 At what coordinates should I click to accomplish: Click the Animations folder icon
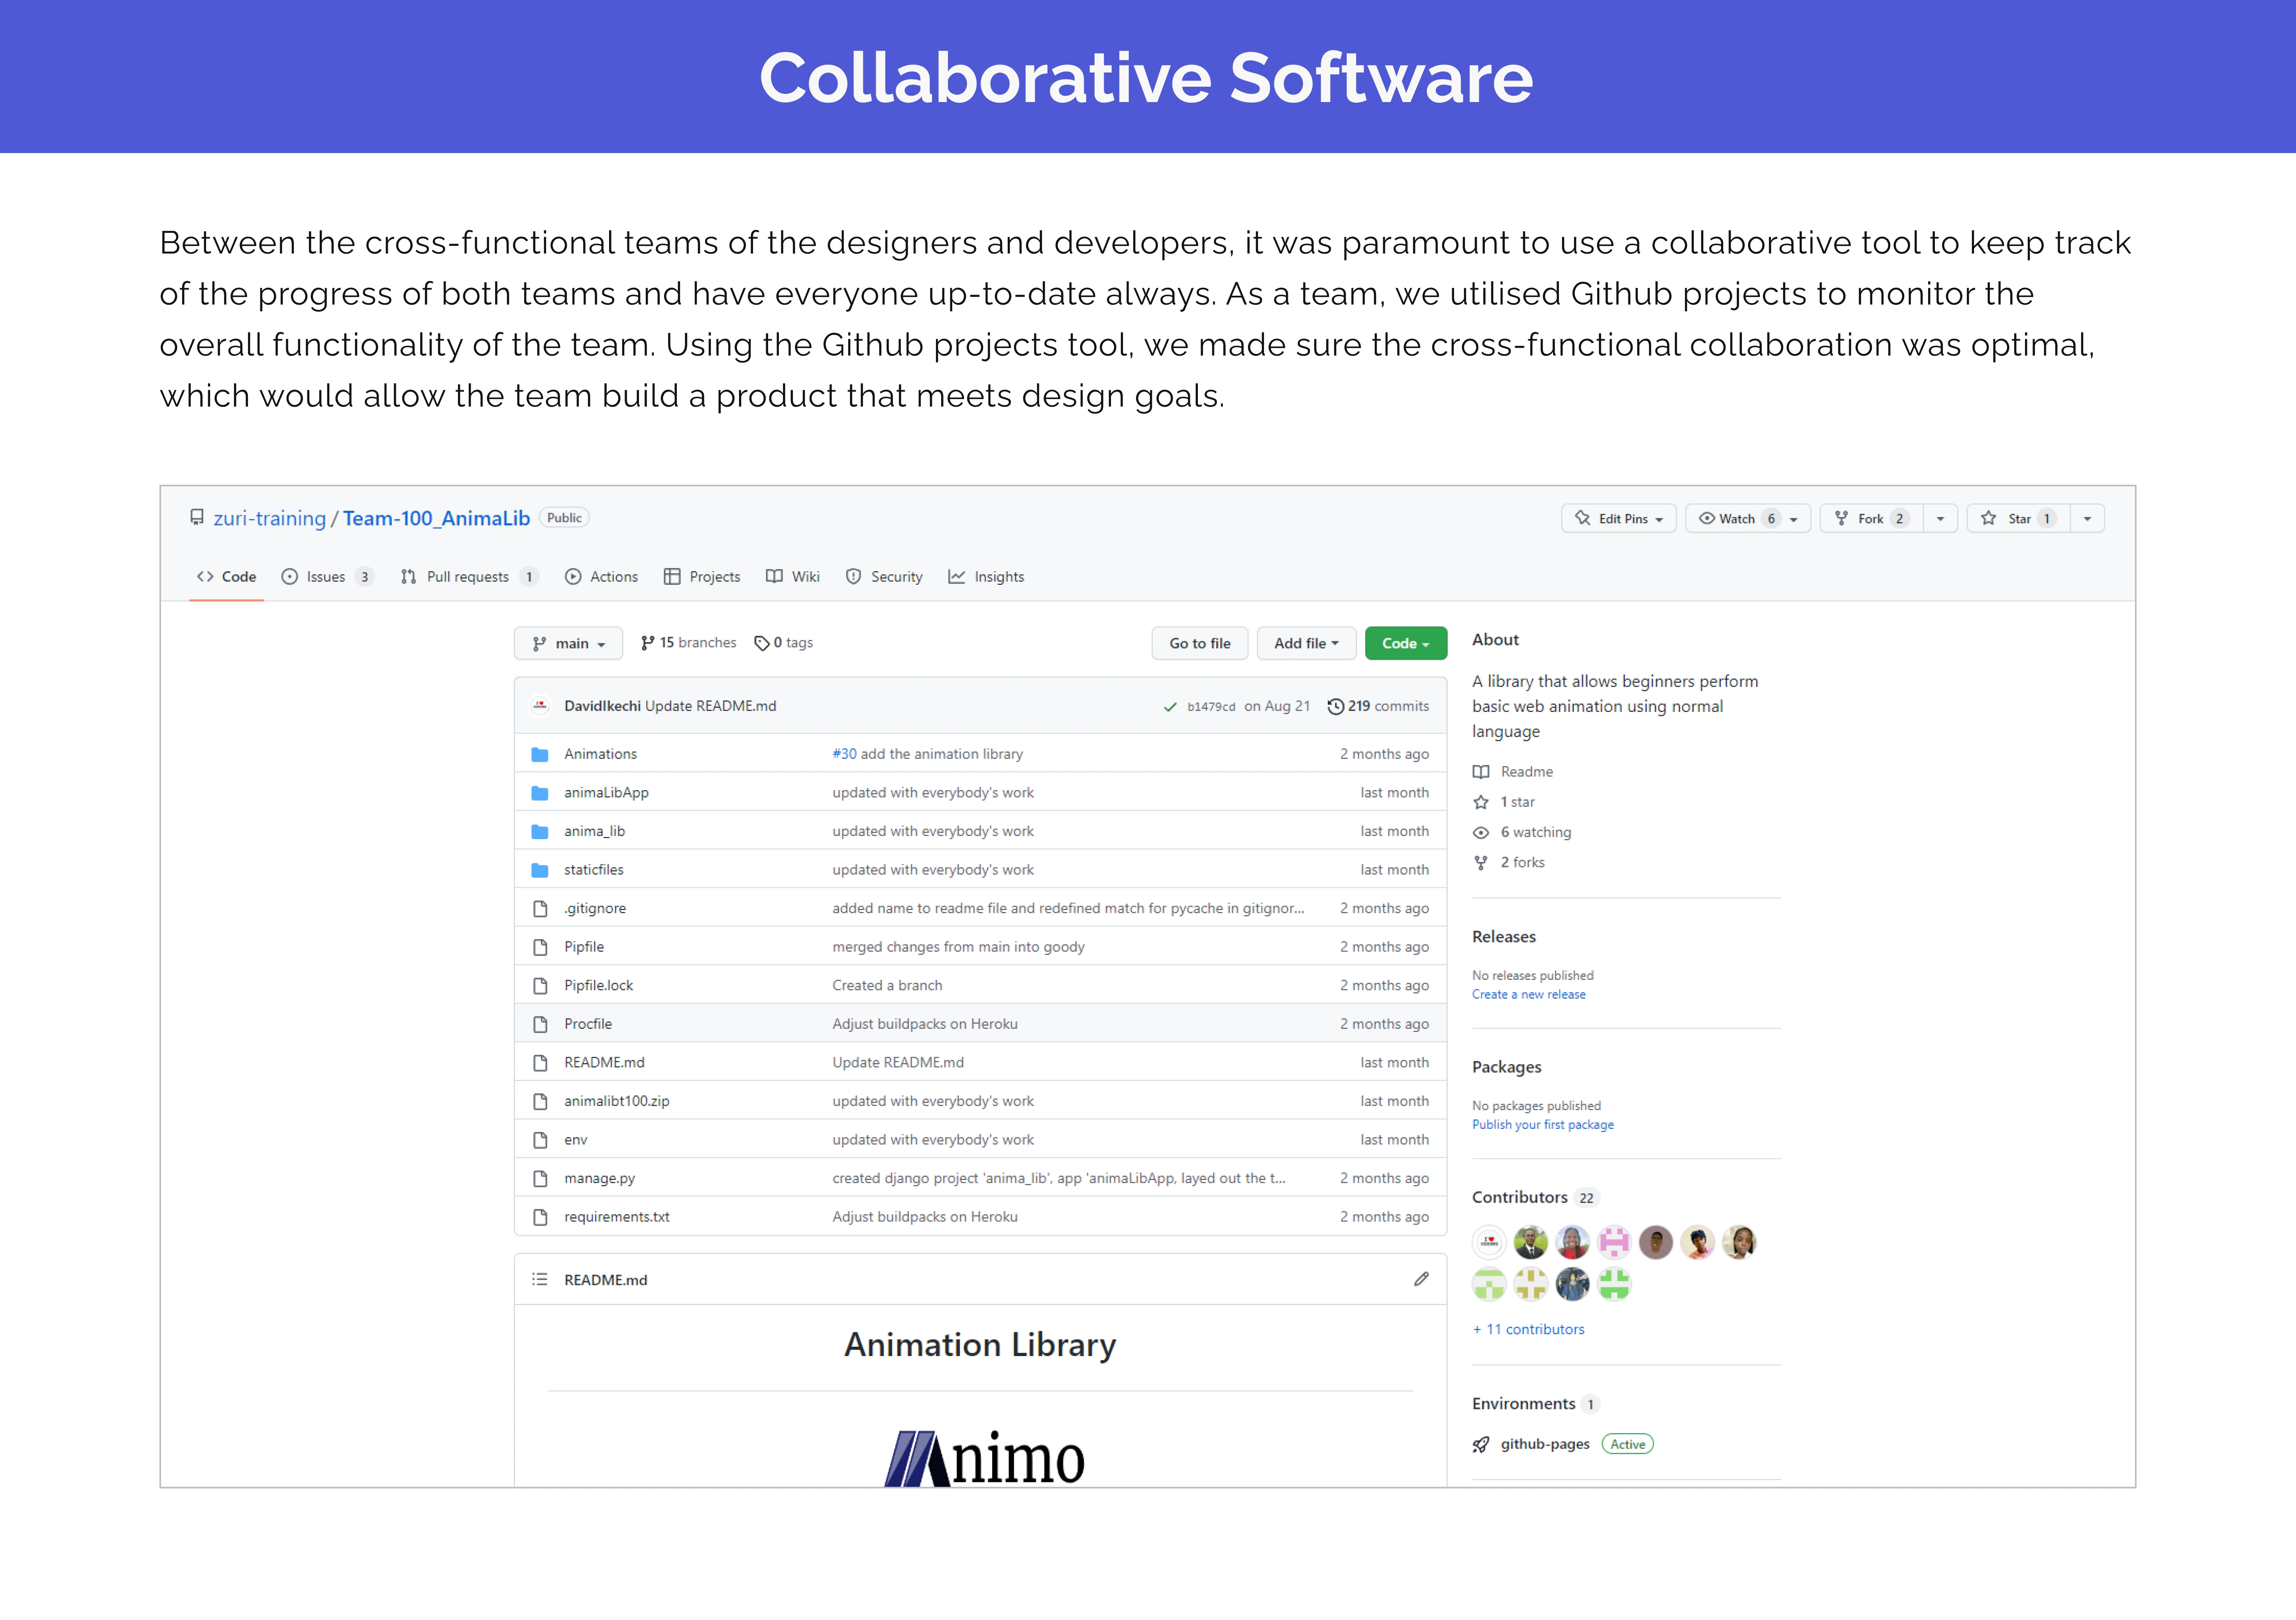click(x=540, y=754)
